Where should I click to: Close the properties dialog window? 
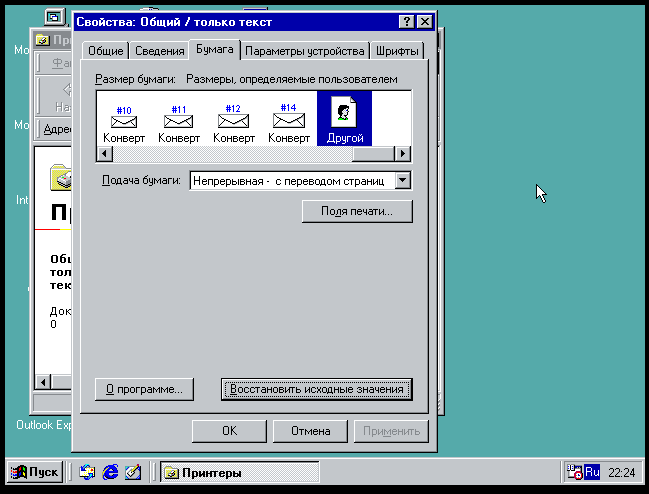pos(425,22)
